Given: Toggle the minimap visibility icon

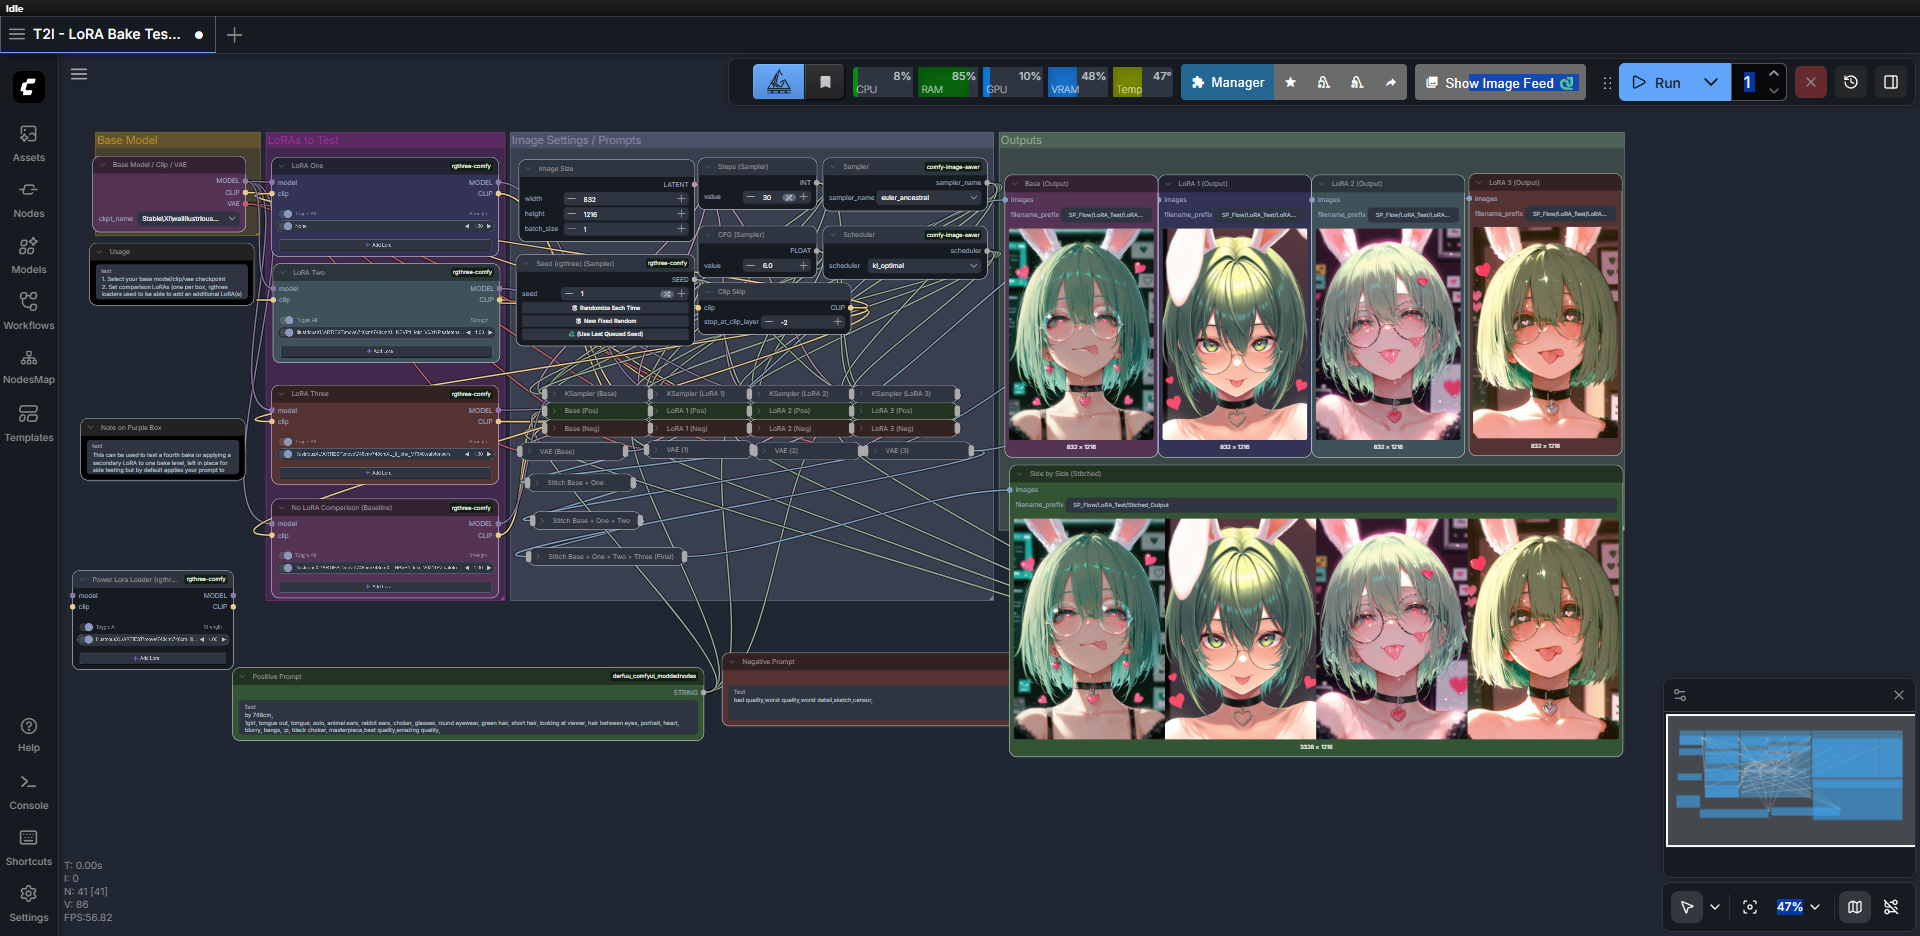Looking at the screenshot, I should (x=1855, y=907).
